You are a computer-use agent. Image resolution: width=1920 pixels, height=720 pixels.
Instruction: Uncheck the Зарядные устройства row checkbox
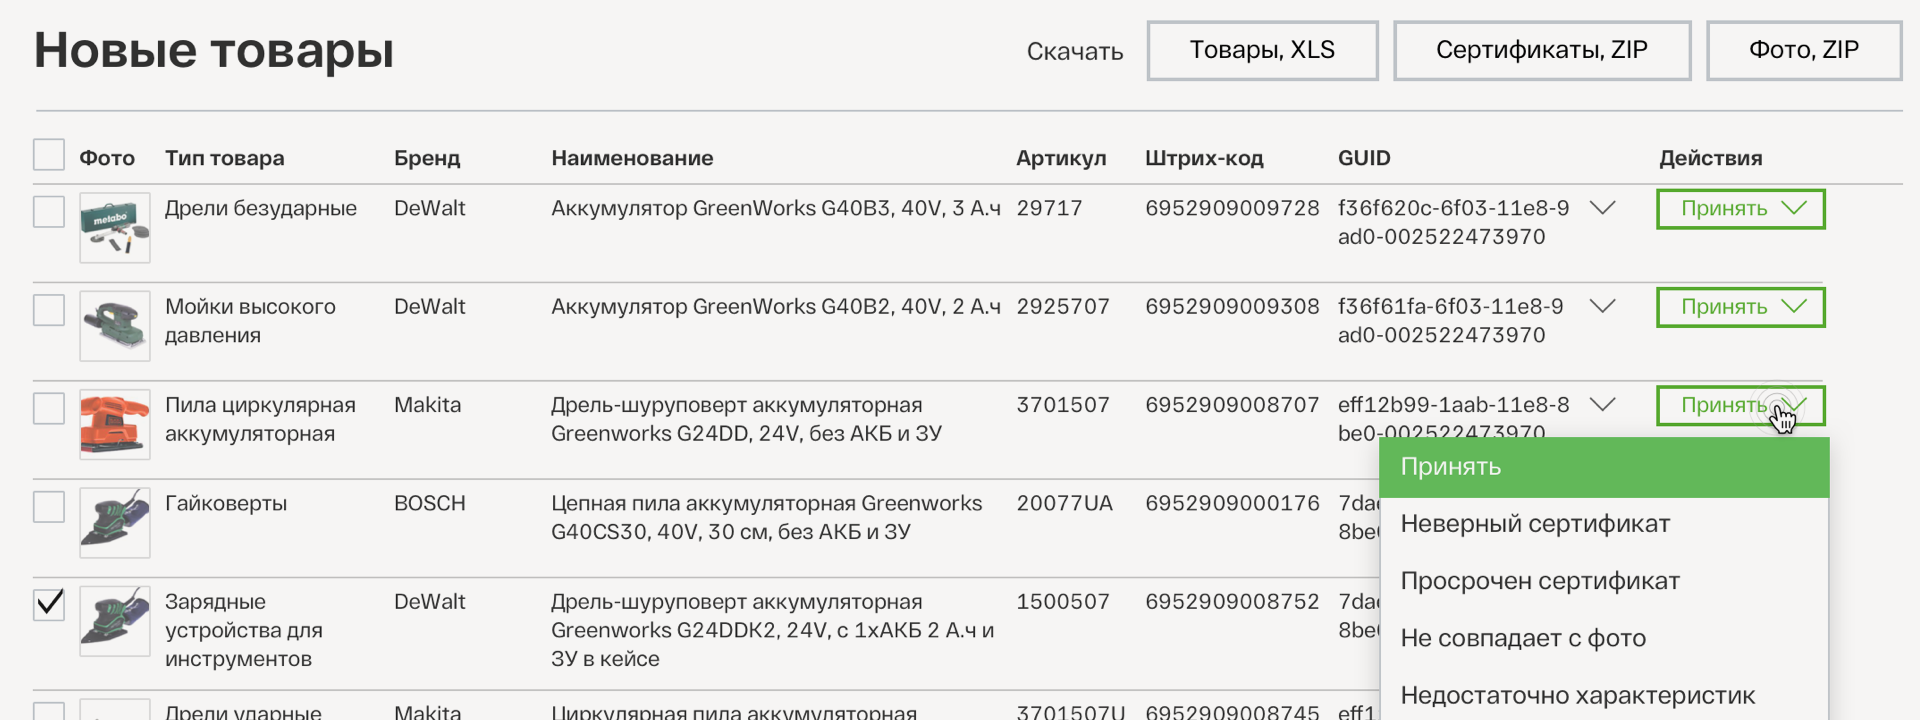coord(49,604)
